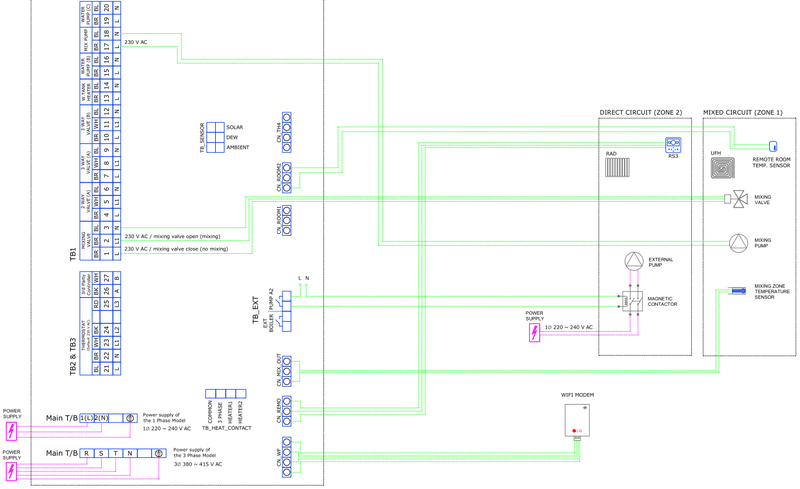The height and width of the screenshot is (489, 800).
Task: Select the MIXED CIRCUIT (ZONE 1) heading
Action: [x=743, y=112]
